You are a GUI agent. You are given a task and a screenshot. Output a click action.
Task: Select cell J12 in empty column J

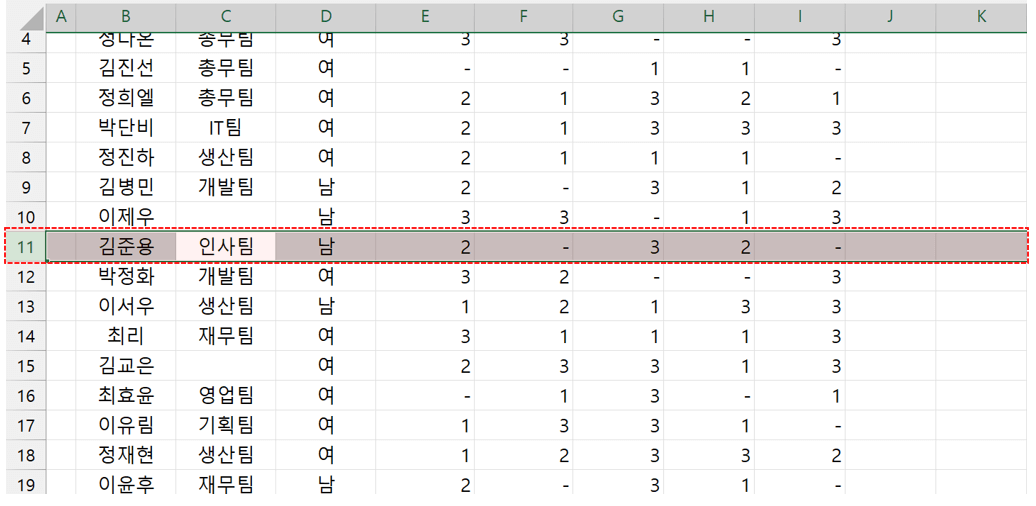pos(891,277)
